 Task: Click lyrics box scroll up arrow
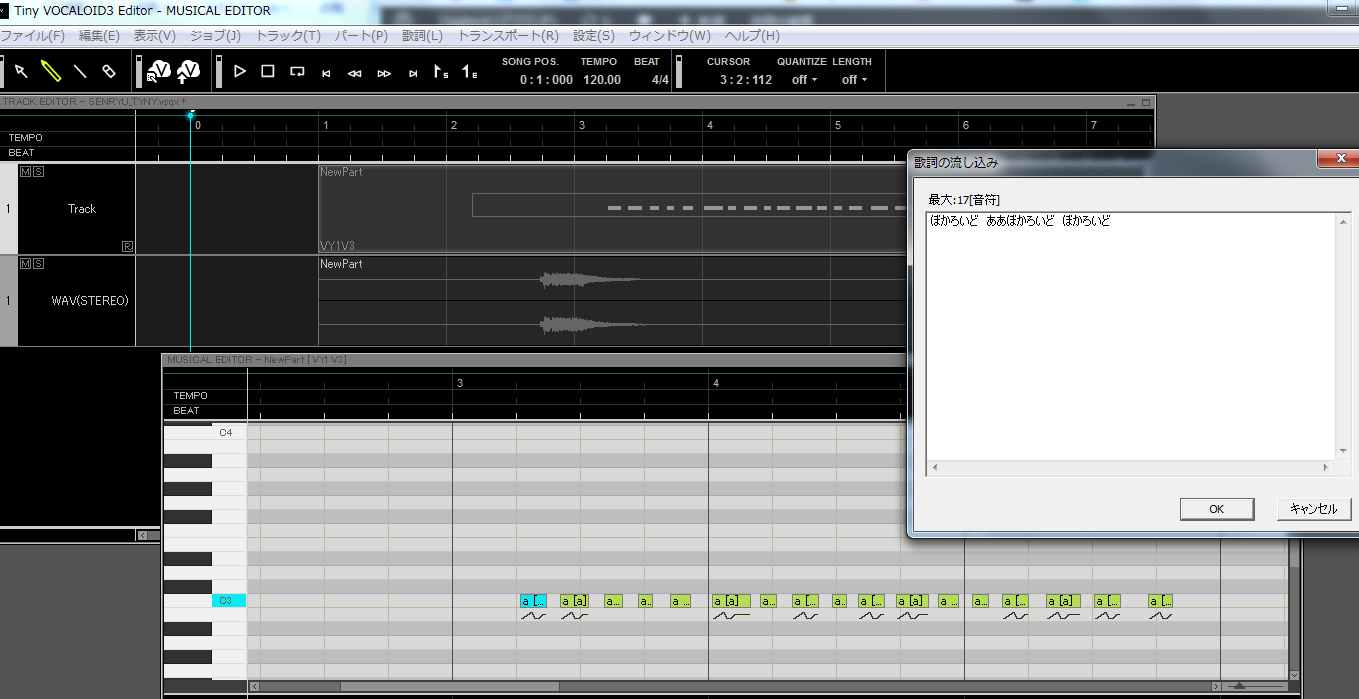pos(1343,220)
